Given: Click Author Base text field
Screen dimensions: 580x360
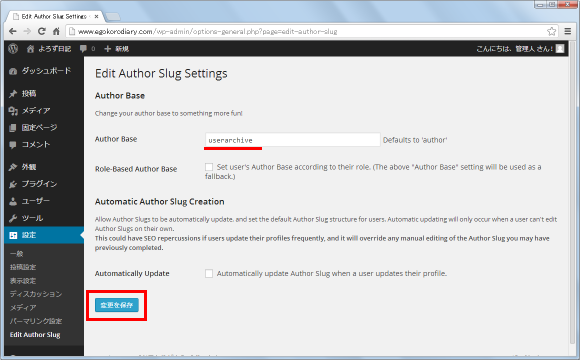Looking at the screenshot, I should click(292, 140).
